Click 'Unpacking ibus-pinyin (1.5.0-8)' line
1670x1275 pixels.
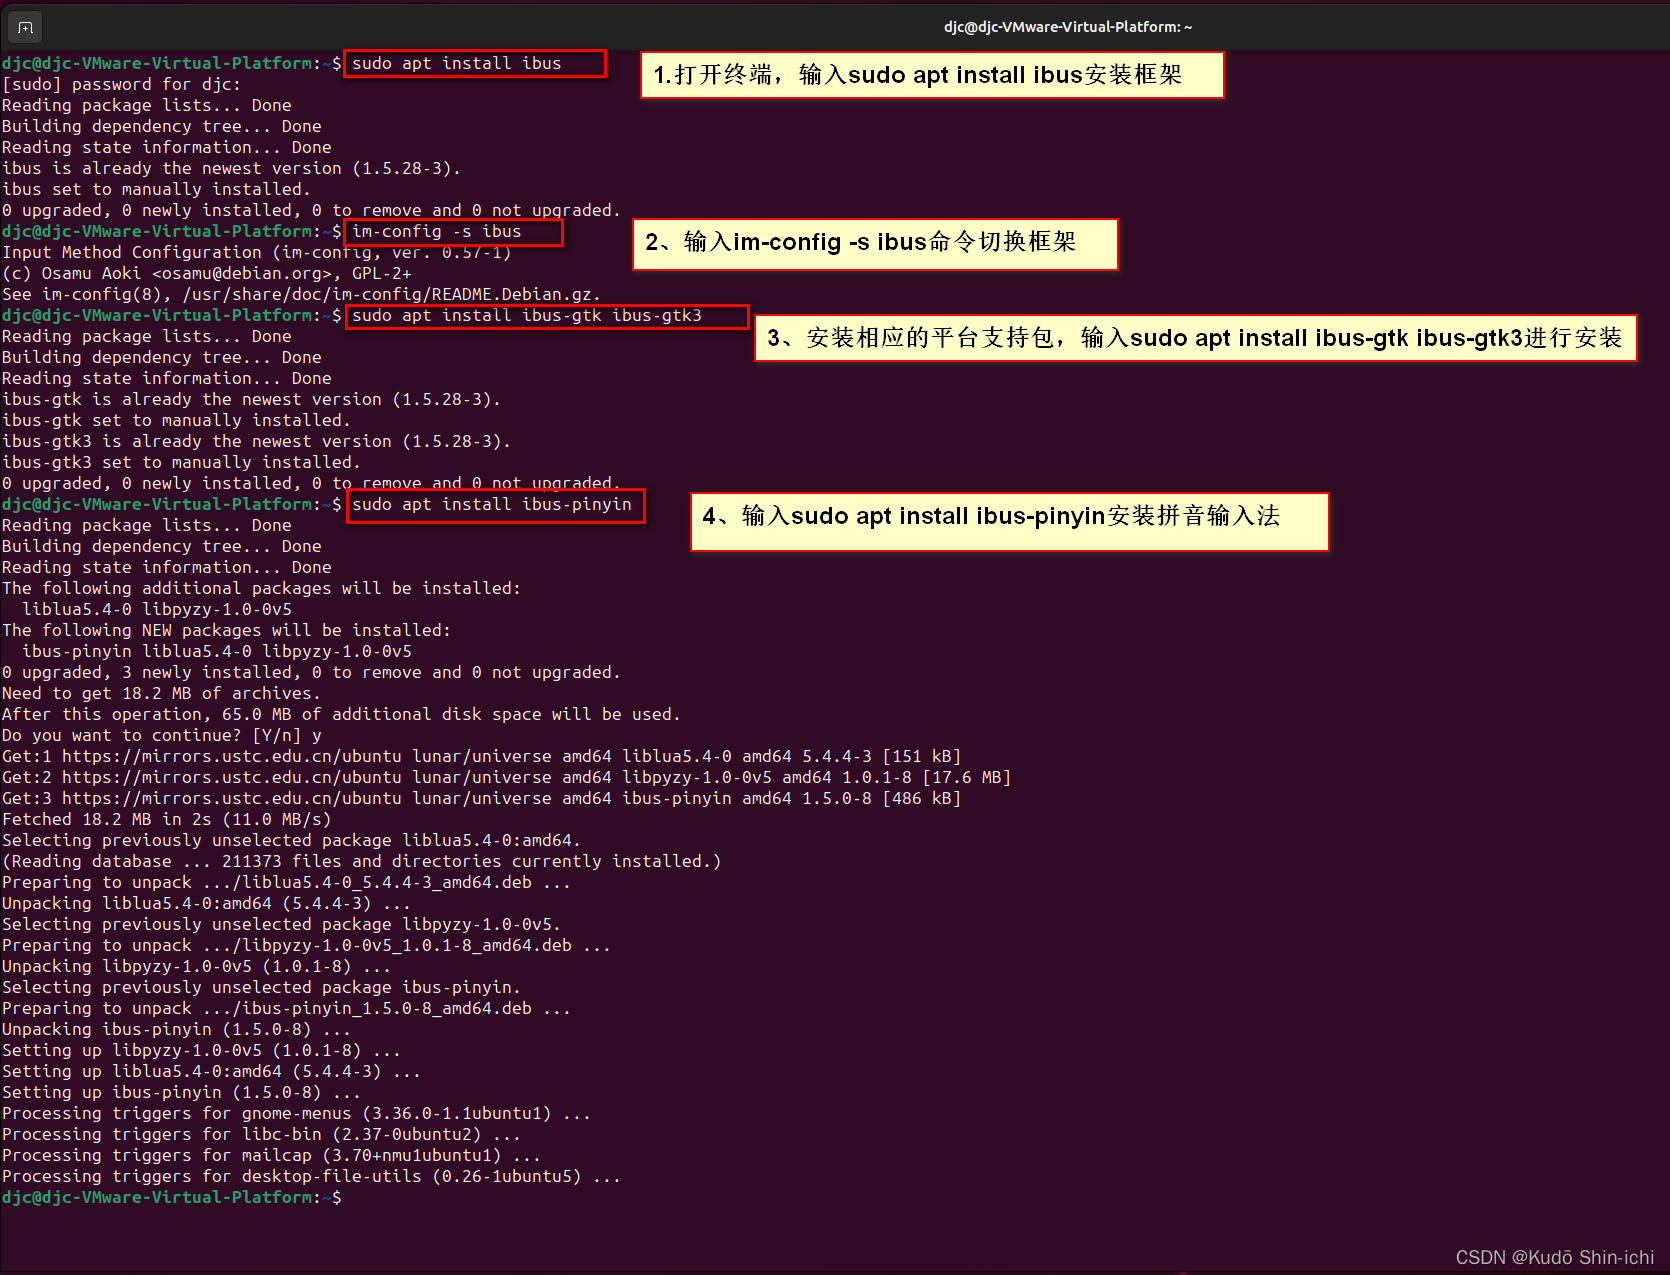click(x=176, y=1029)
